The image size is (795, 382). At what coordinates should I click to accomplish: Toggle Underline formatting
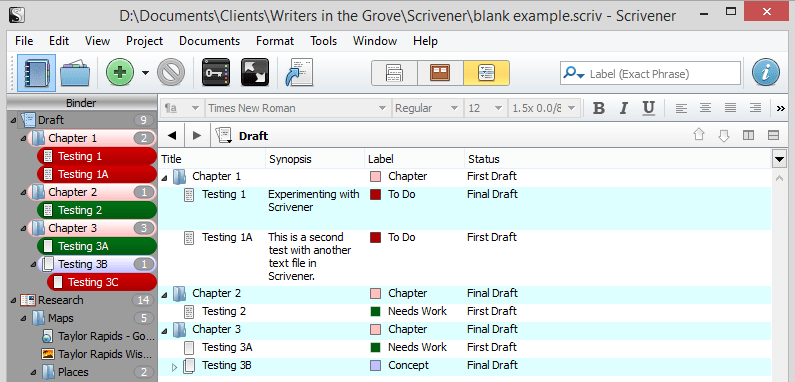(648, 108)
